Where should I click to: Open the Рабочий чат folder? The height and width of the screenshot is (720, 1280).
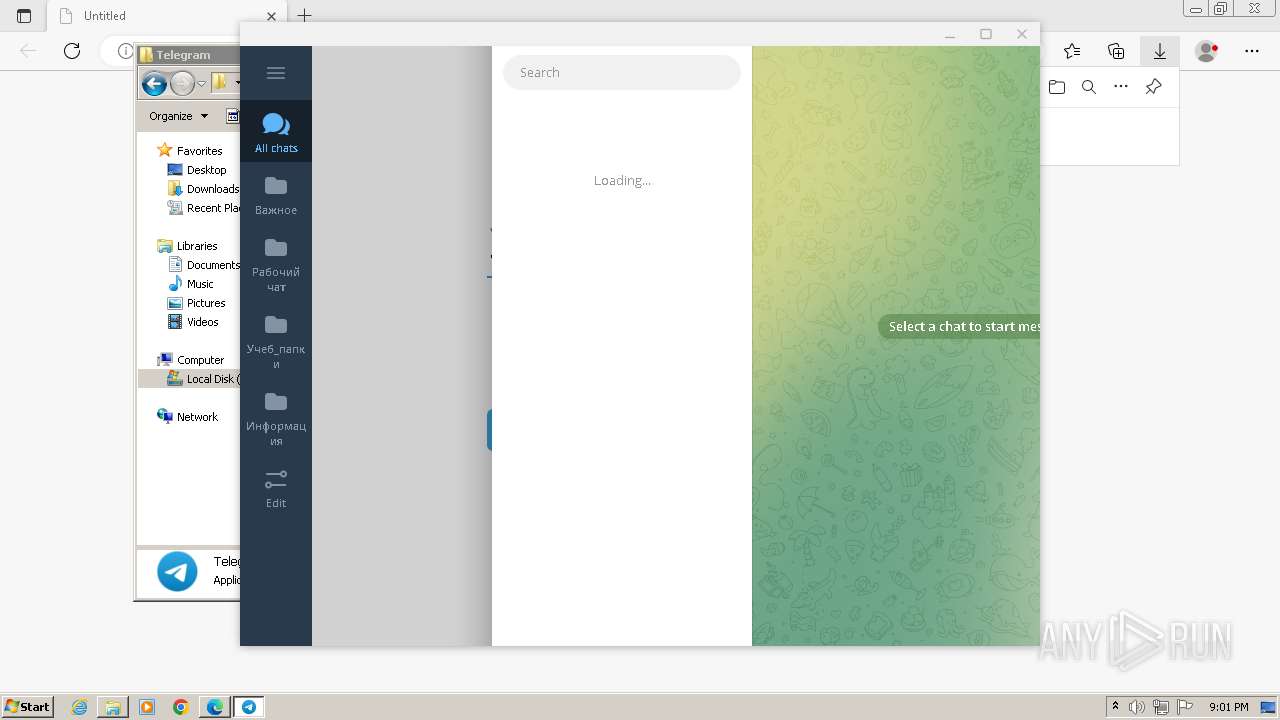pos(276,263)
